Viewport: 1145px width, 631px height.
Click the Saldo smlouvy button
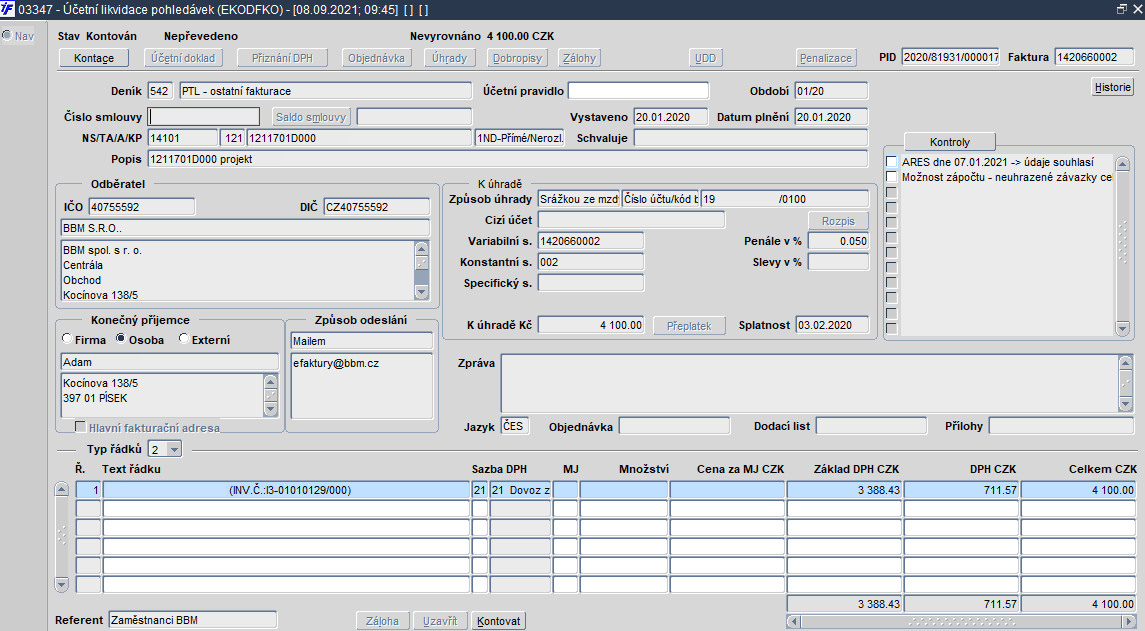pos(311,117)
